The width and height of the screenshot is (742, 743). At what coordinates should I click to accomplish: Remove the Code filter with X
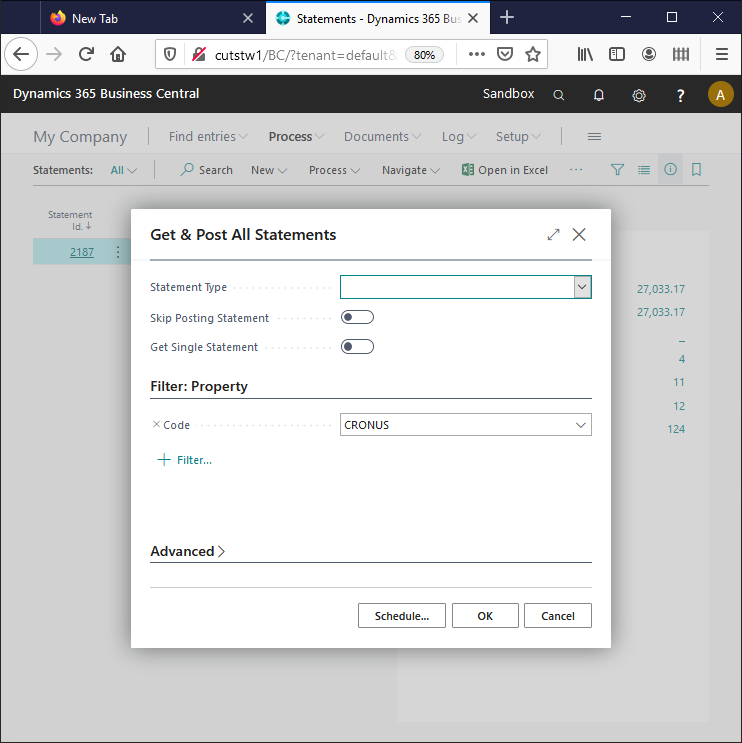[x=156, y=425]
